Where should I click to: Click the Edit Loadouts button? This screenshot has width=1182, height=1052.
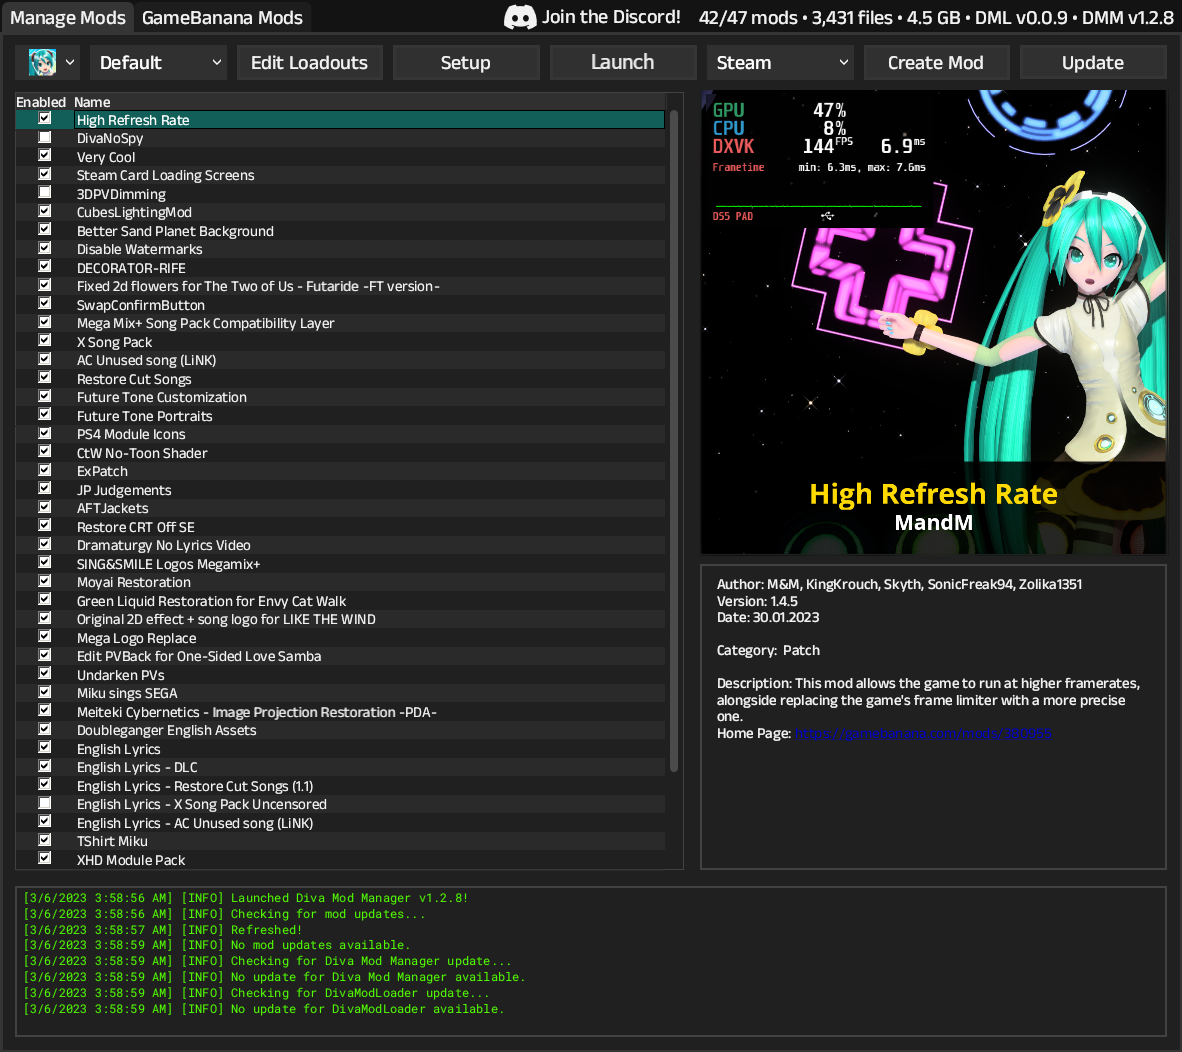pos(309,63)
